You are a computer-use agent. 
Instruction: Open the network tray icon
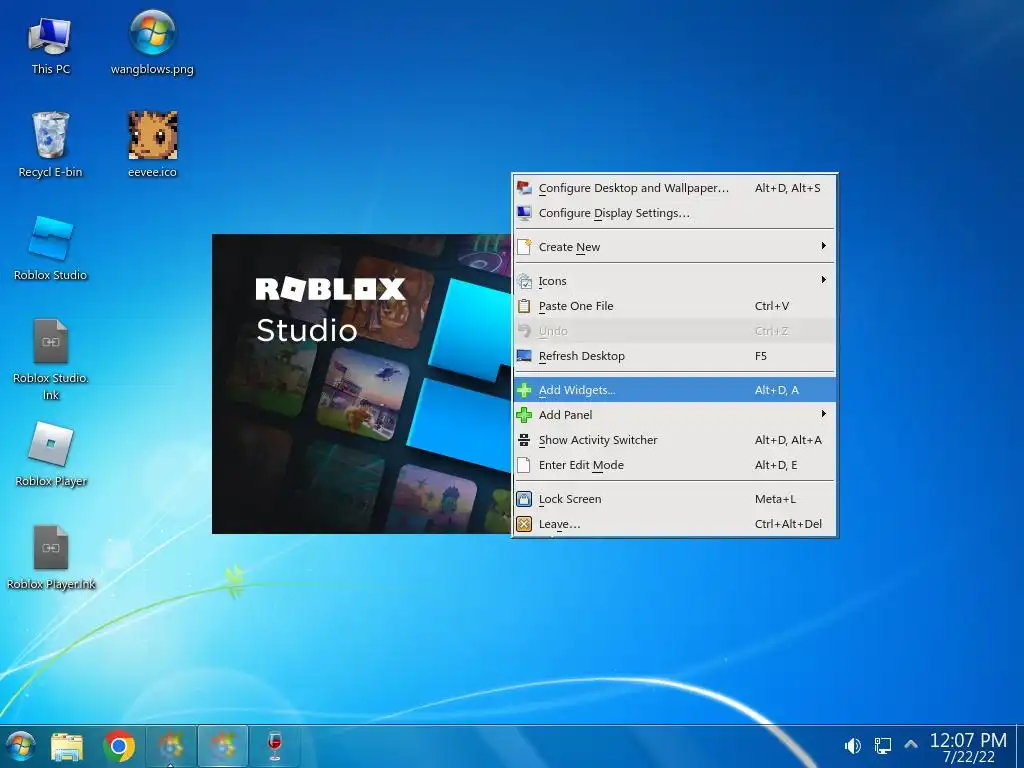883,745
